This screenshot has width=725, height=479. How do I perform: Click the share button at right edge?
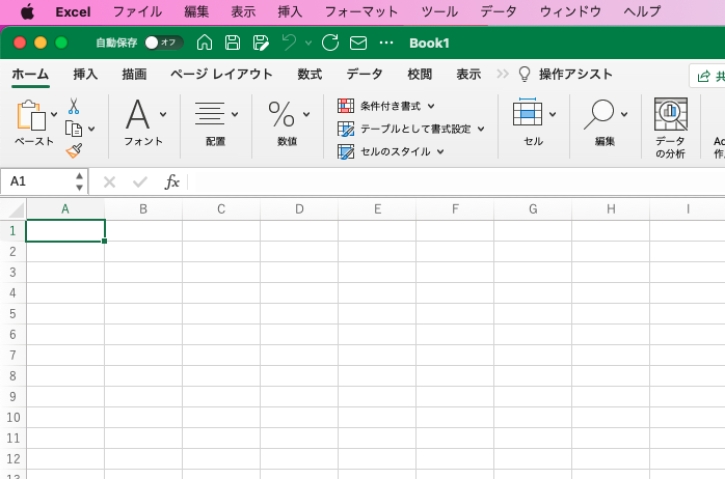[x=709, y=76]
